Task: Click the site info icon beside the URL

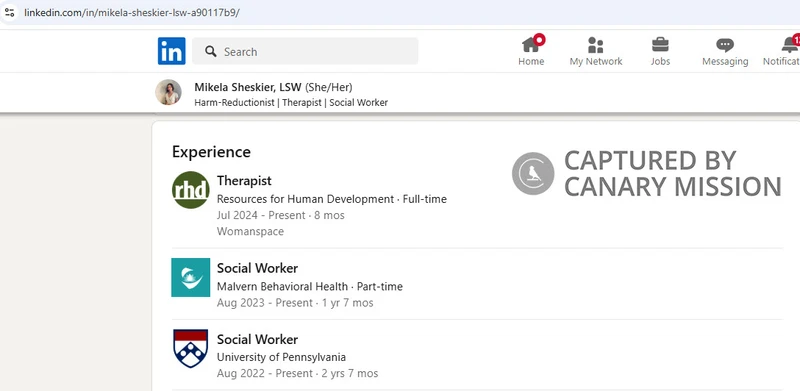Action: [9, 12]
